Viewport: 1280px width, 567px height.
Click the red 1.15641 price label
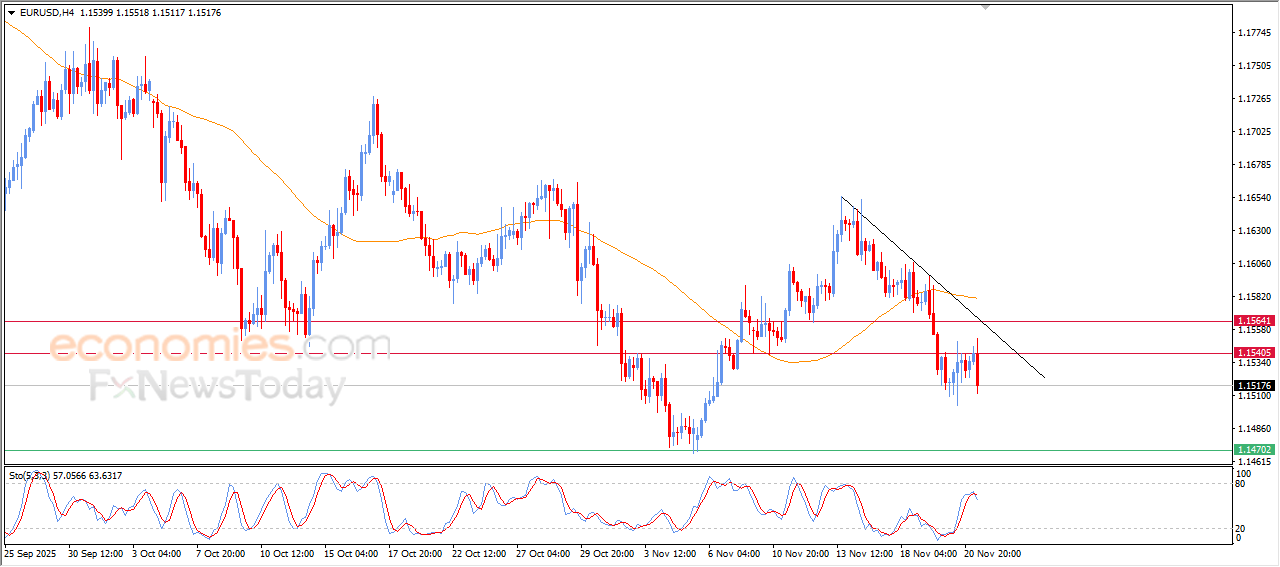pos(1253,321)
